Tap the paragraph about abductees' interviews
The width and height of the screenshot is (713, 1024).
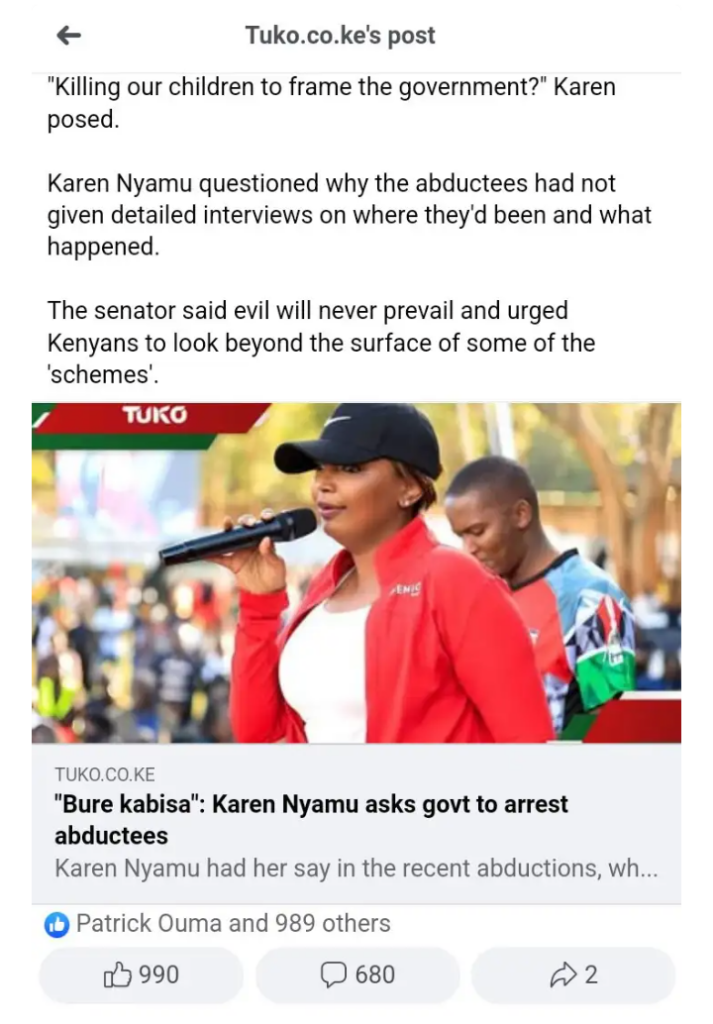point(349,215)
